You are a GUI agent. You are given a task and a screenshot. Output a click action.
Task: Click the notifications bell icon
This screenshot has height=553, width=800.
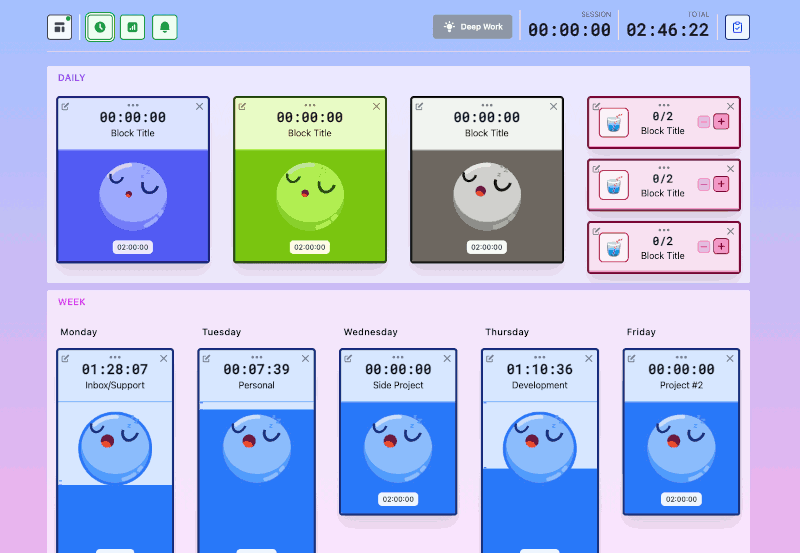(x=164, y=28)
